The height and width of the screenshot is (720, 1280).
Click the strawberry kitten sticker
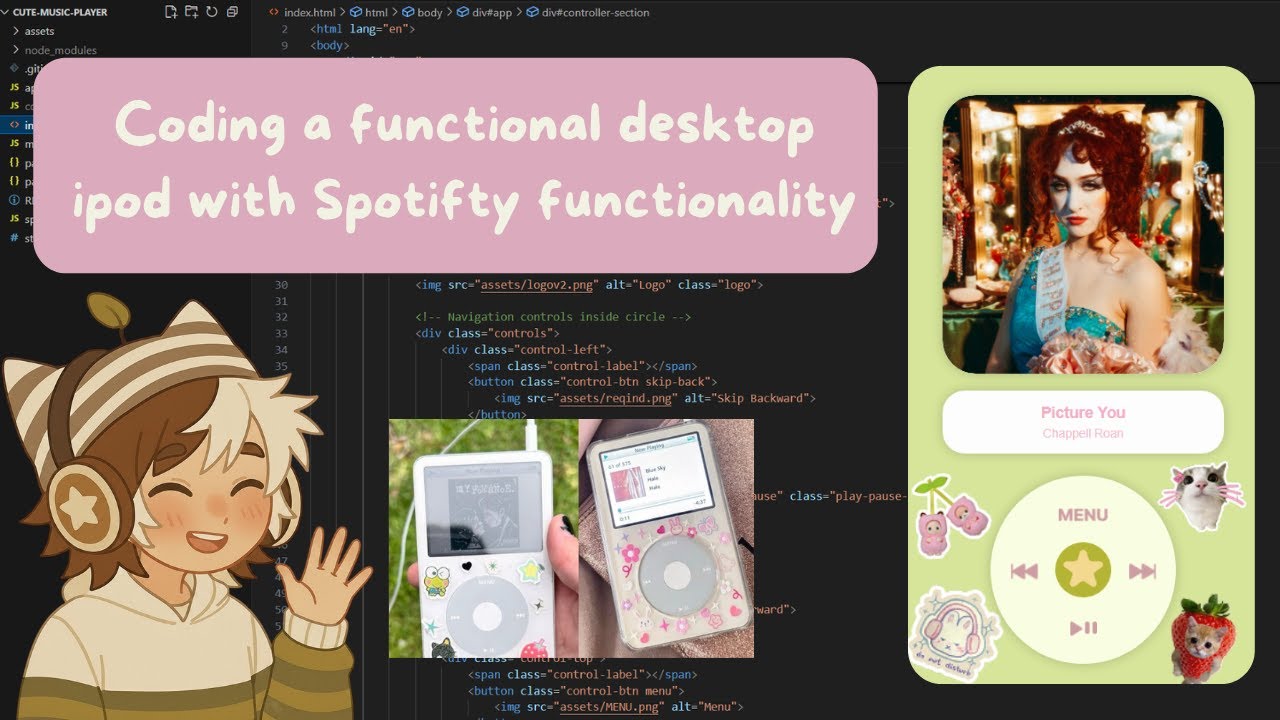tap(1202, 639)
